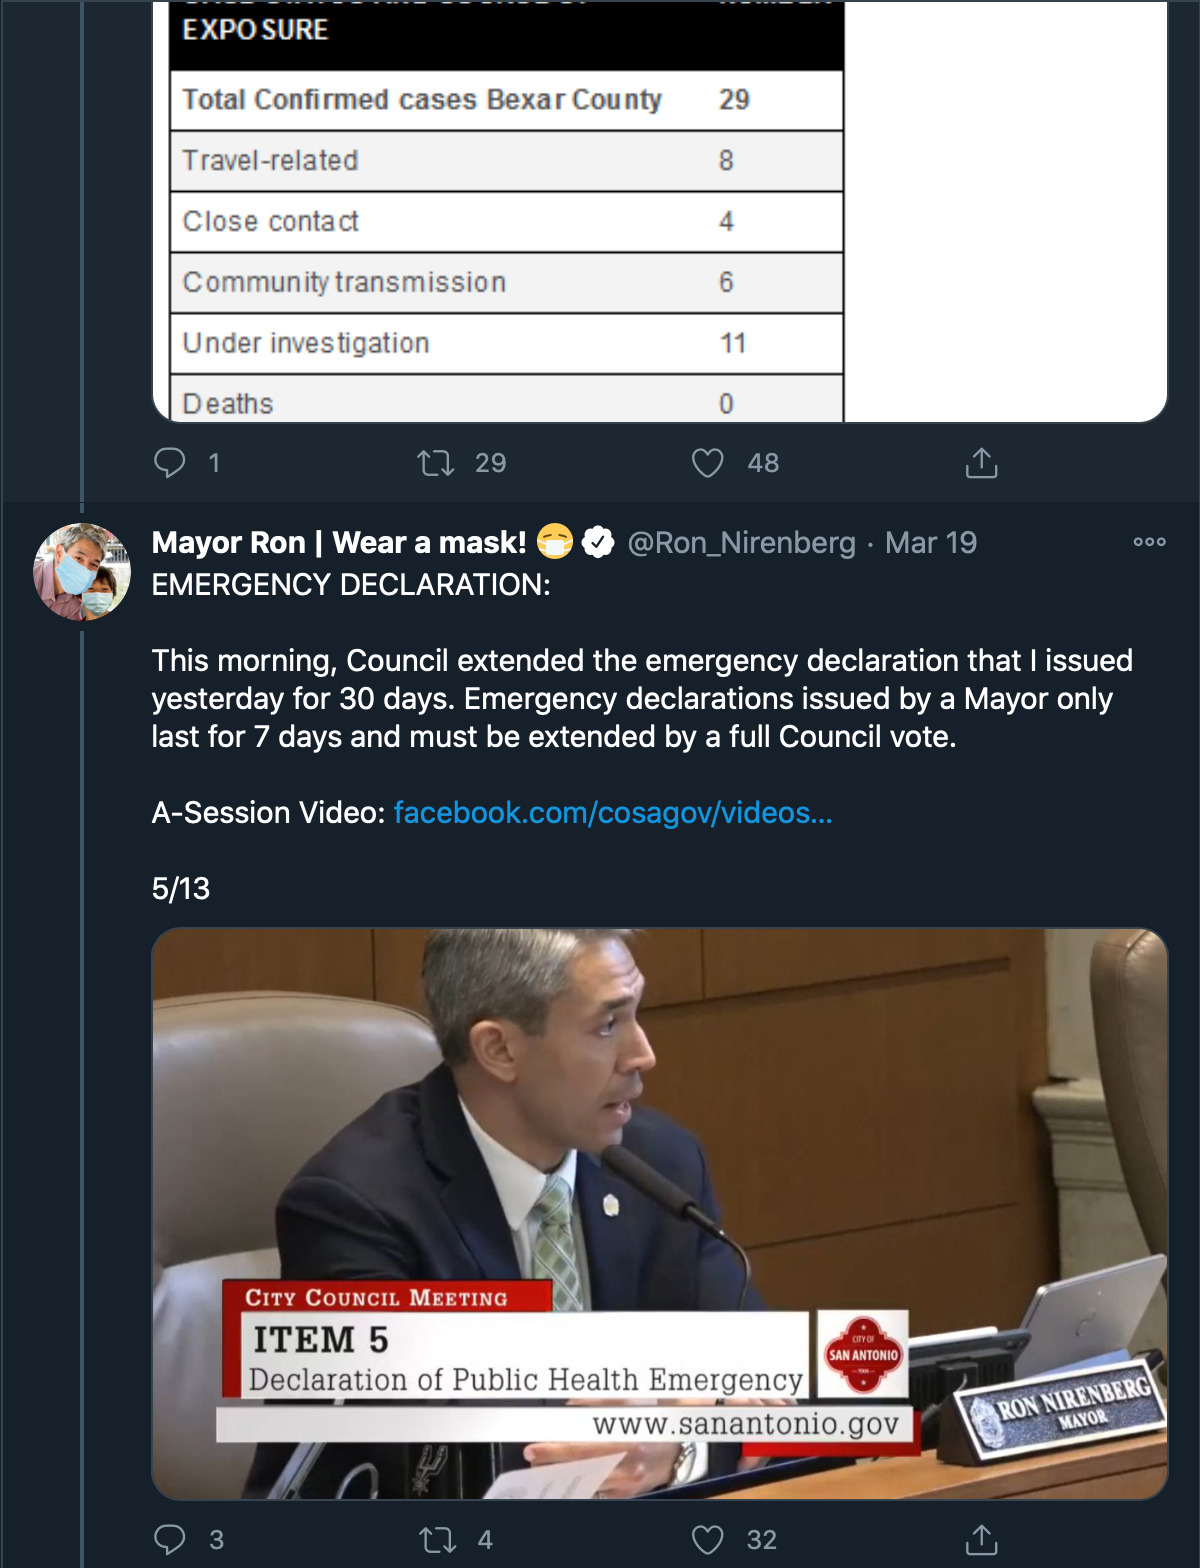Like the Bexar County cases tweet
The height and width of the screenshot is (1568, 1200).
[708, 463]
